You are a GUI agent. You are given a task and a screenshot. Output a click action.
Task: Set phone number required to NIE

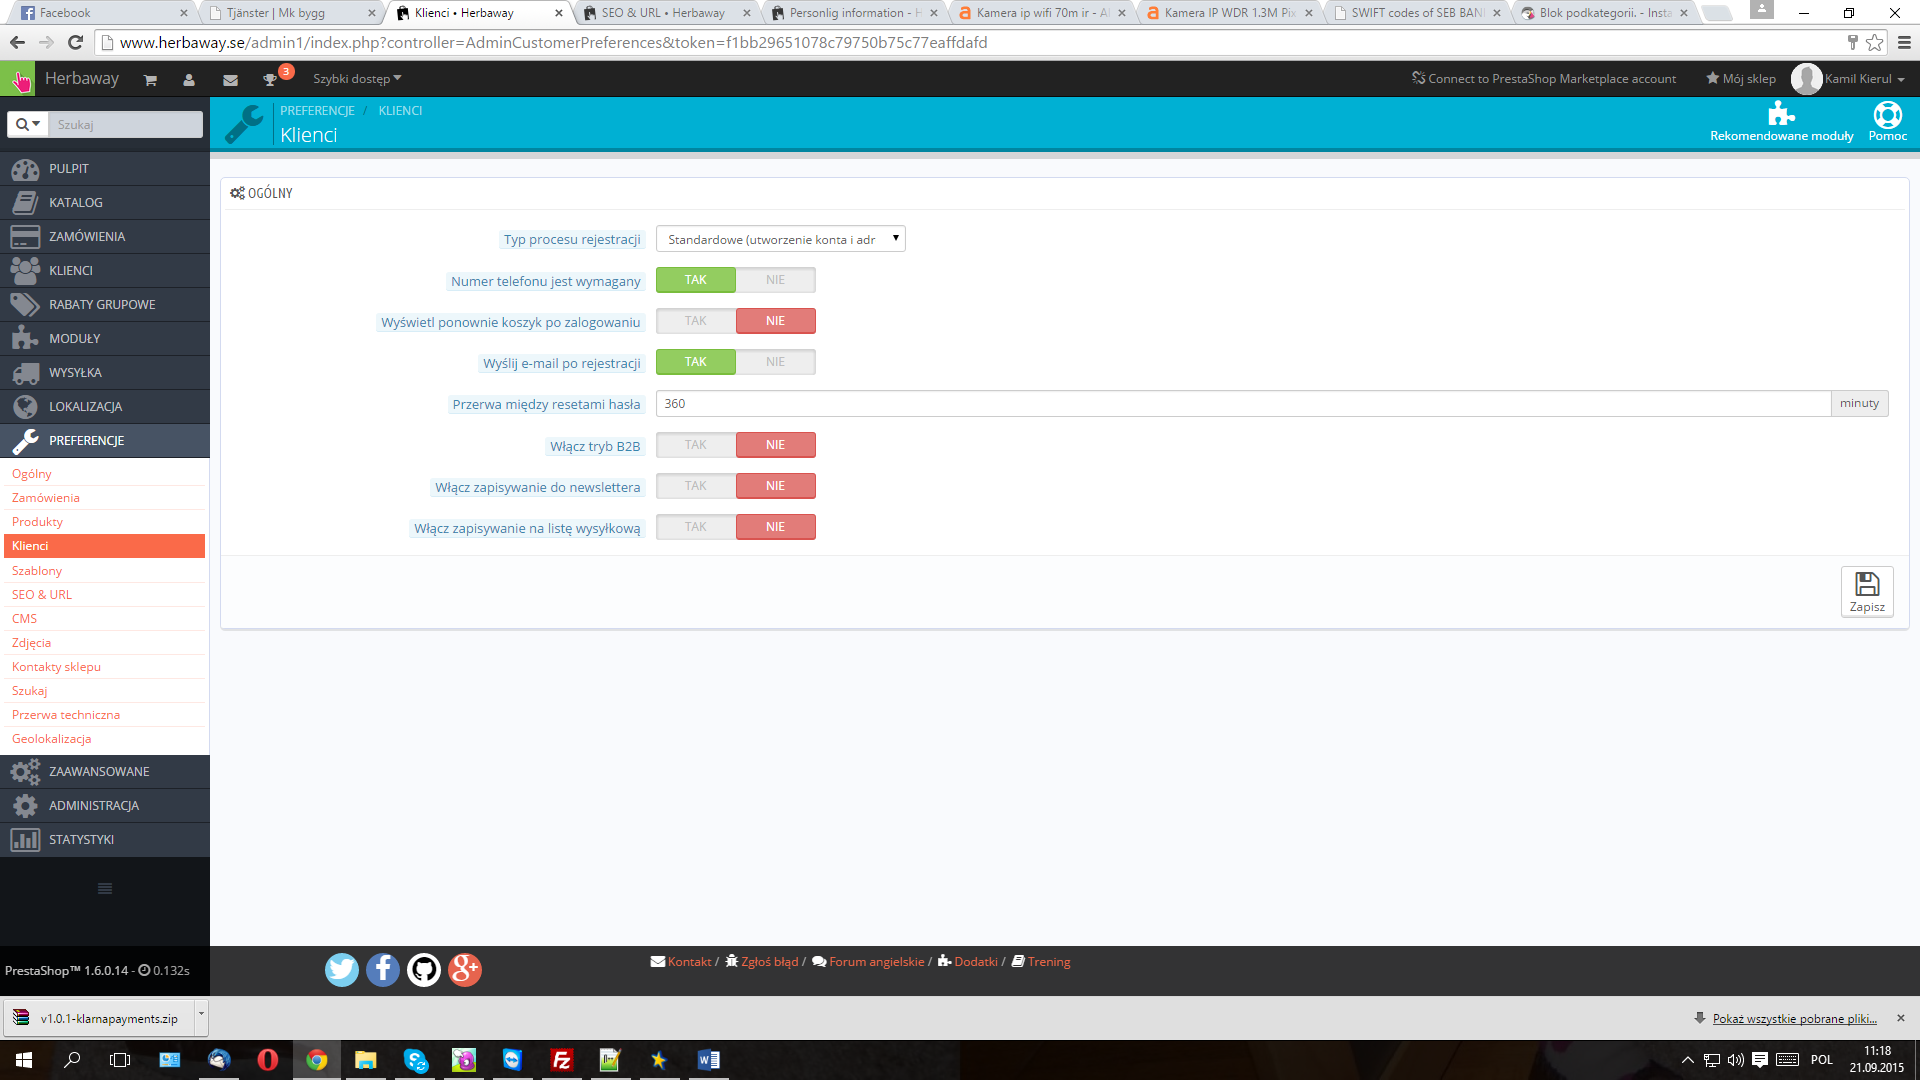(x=775, y=280)
